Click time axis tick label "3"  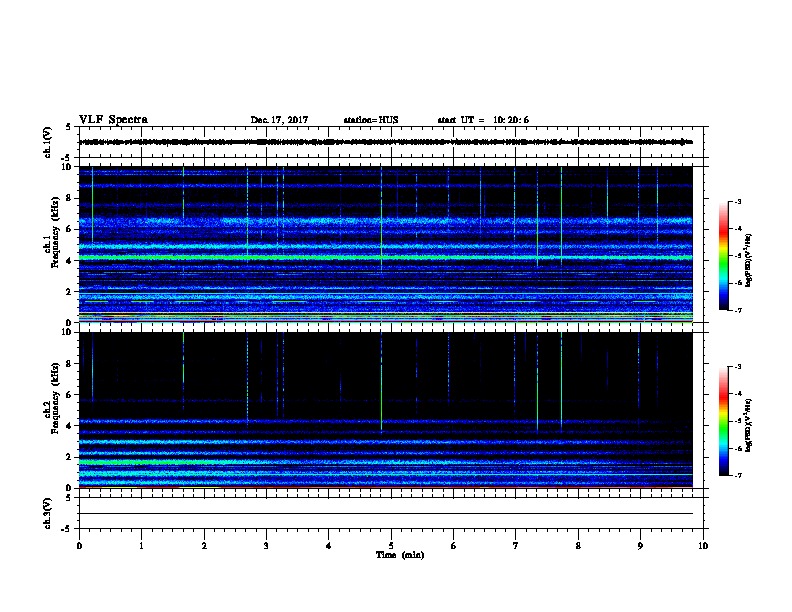pyautogui.click(x=266, y=546)
